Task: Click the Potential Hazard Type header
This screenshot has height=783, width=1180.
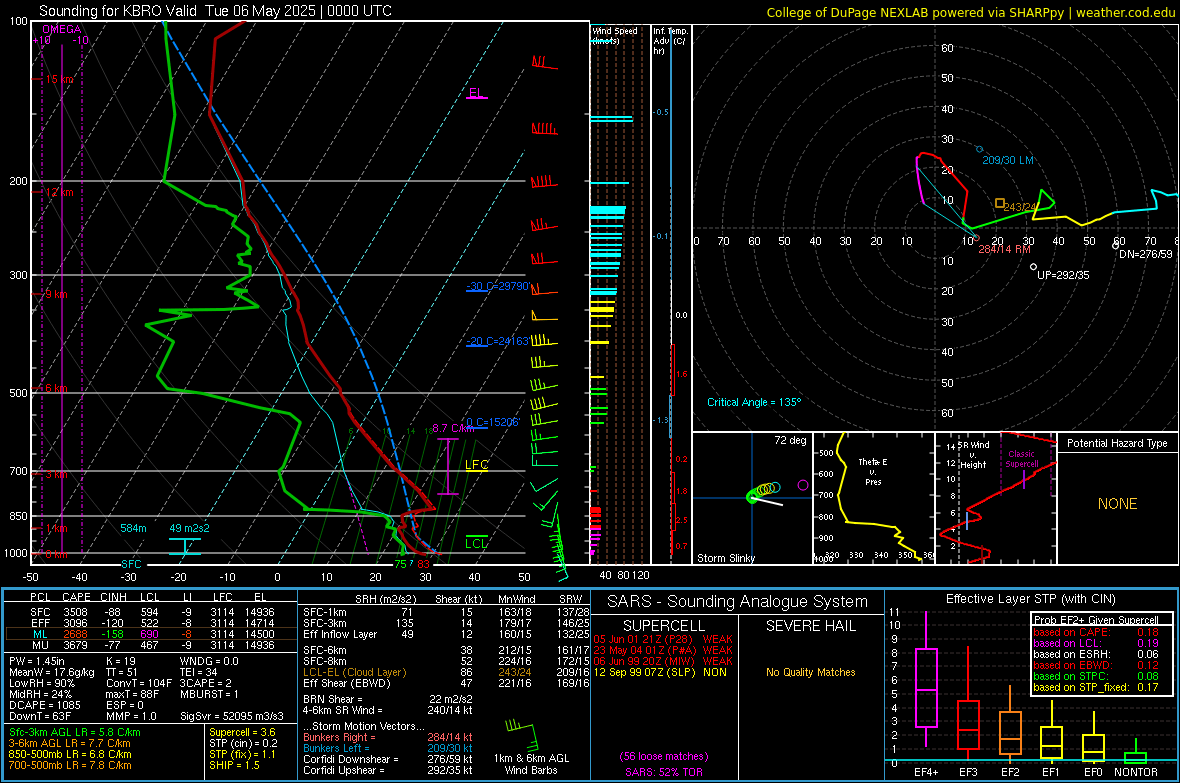Action: point(1117,443)
